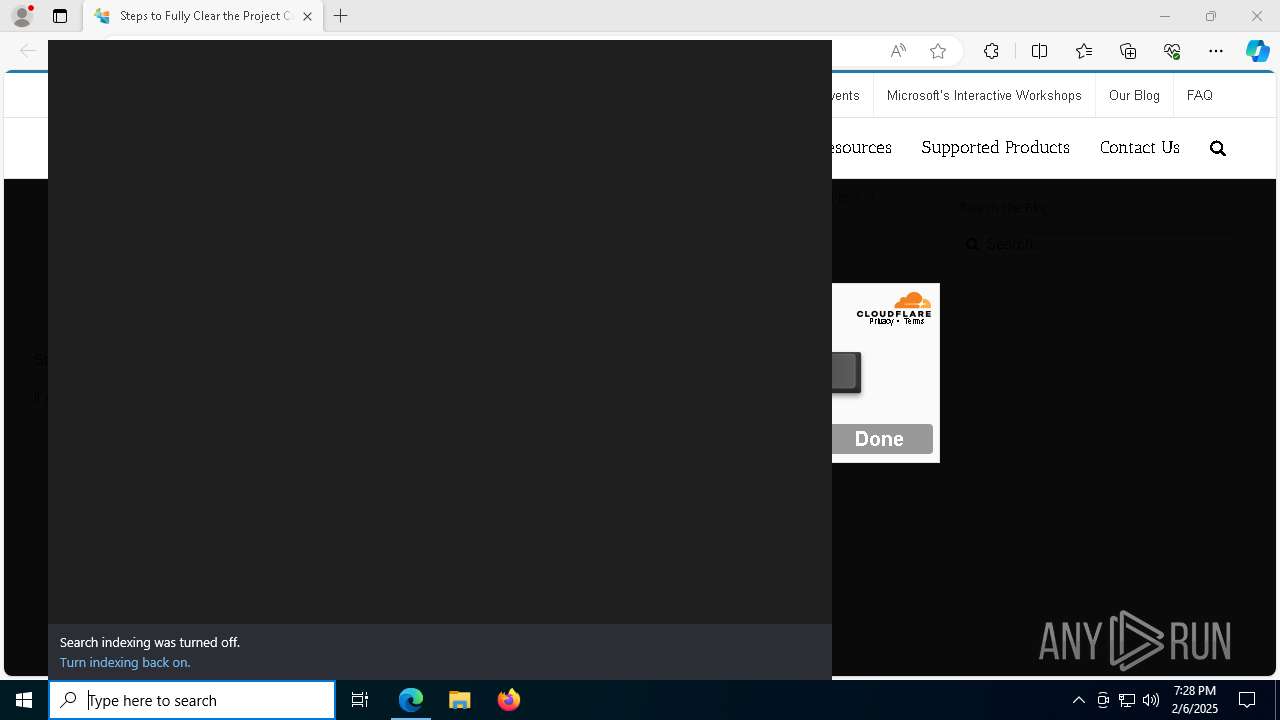Activate Read aloud icon in address bar
This screenshot has width=1280, height=720.
tap(898, 51)
